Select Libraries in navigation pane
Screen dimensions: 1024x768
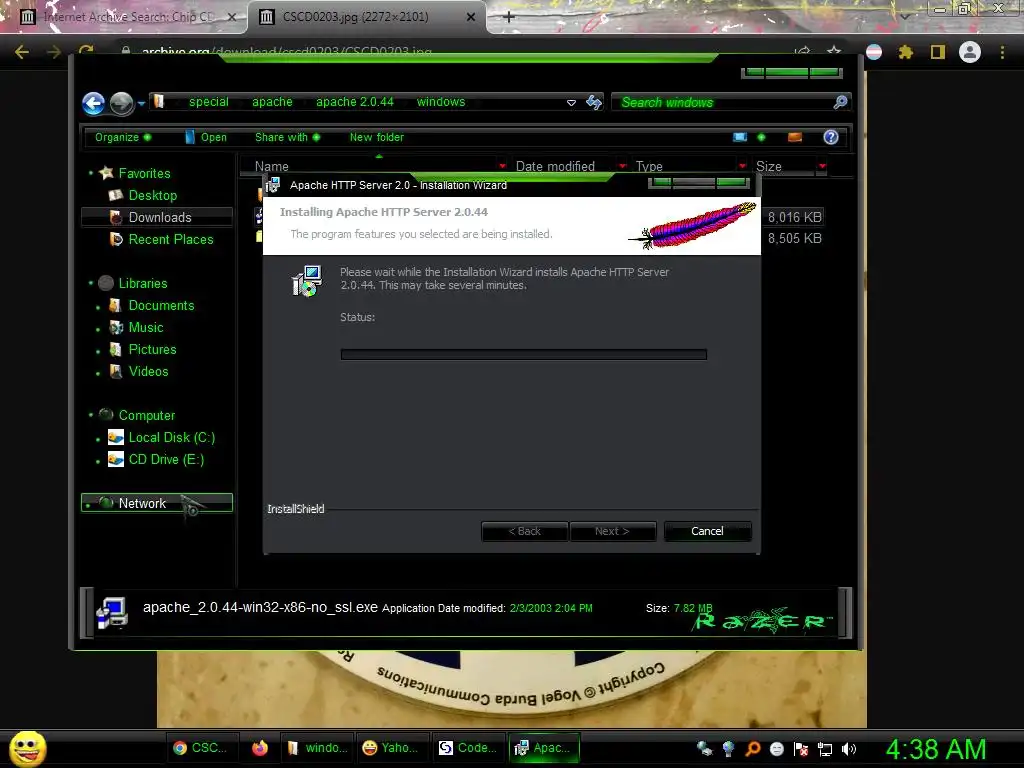coord(142,283)
